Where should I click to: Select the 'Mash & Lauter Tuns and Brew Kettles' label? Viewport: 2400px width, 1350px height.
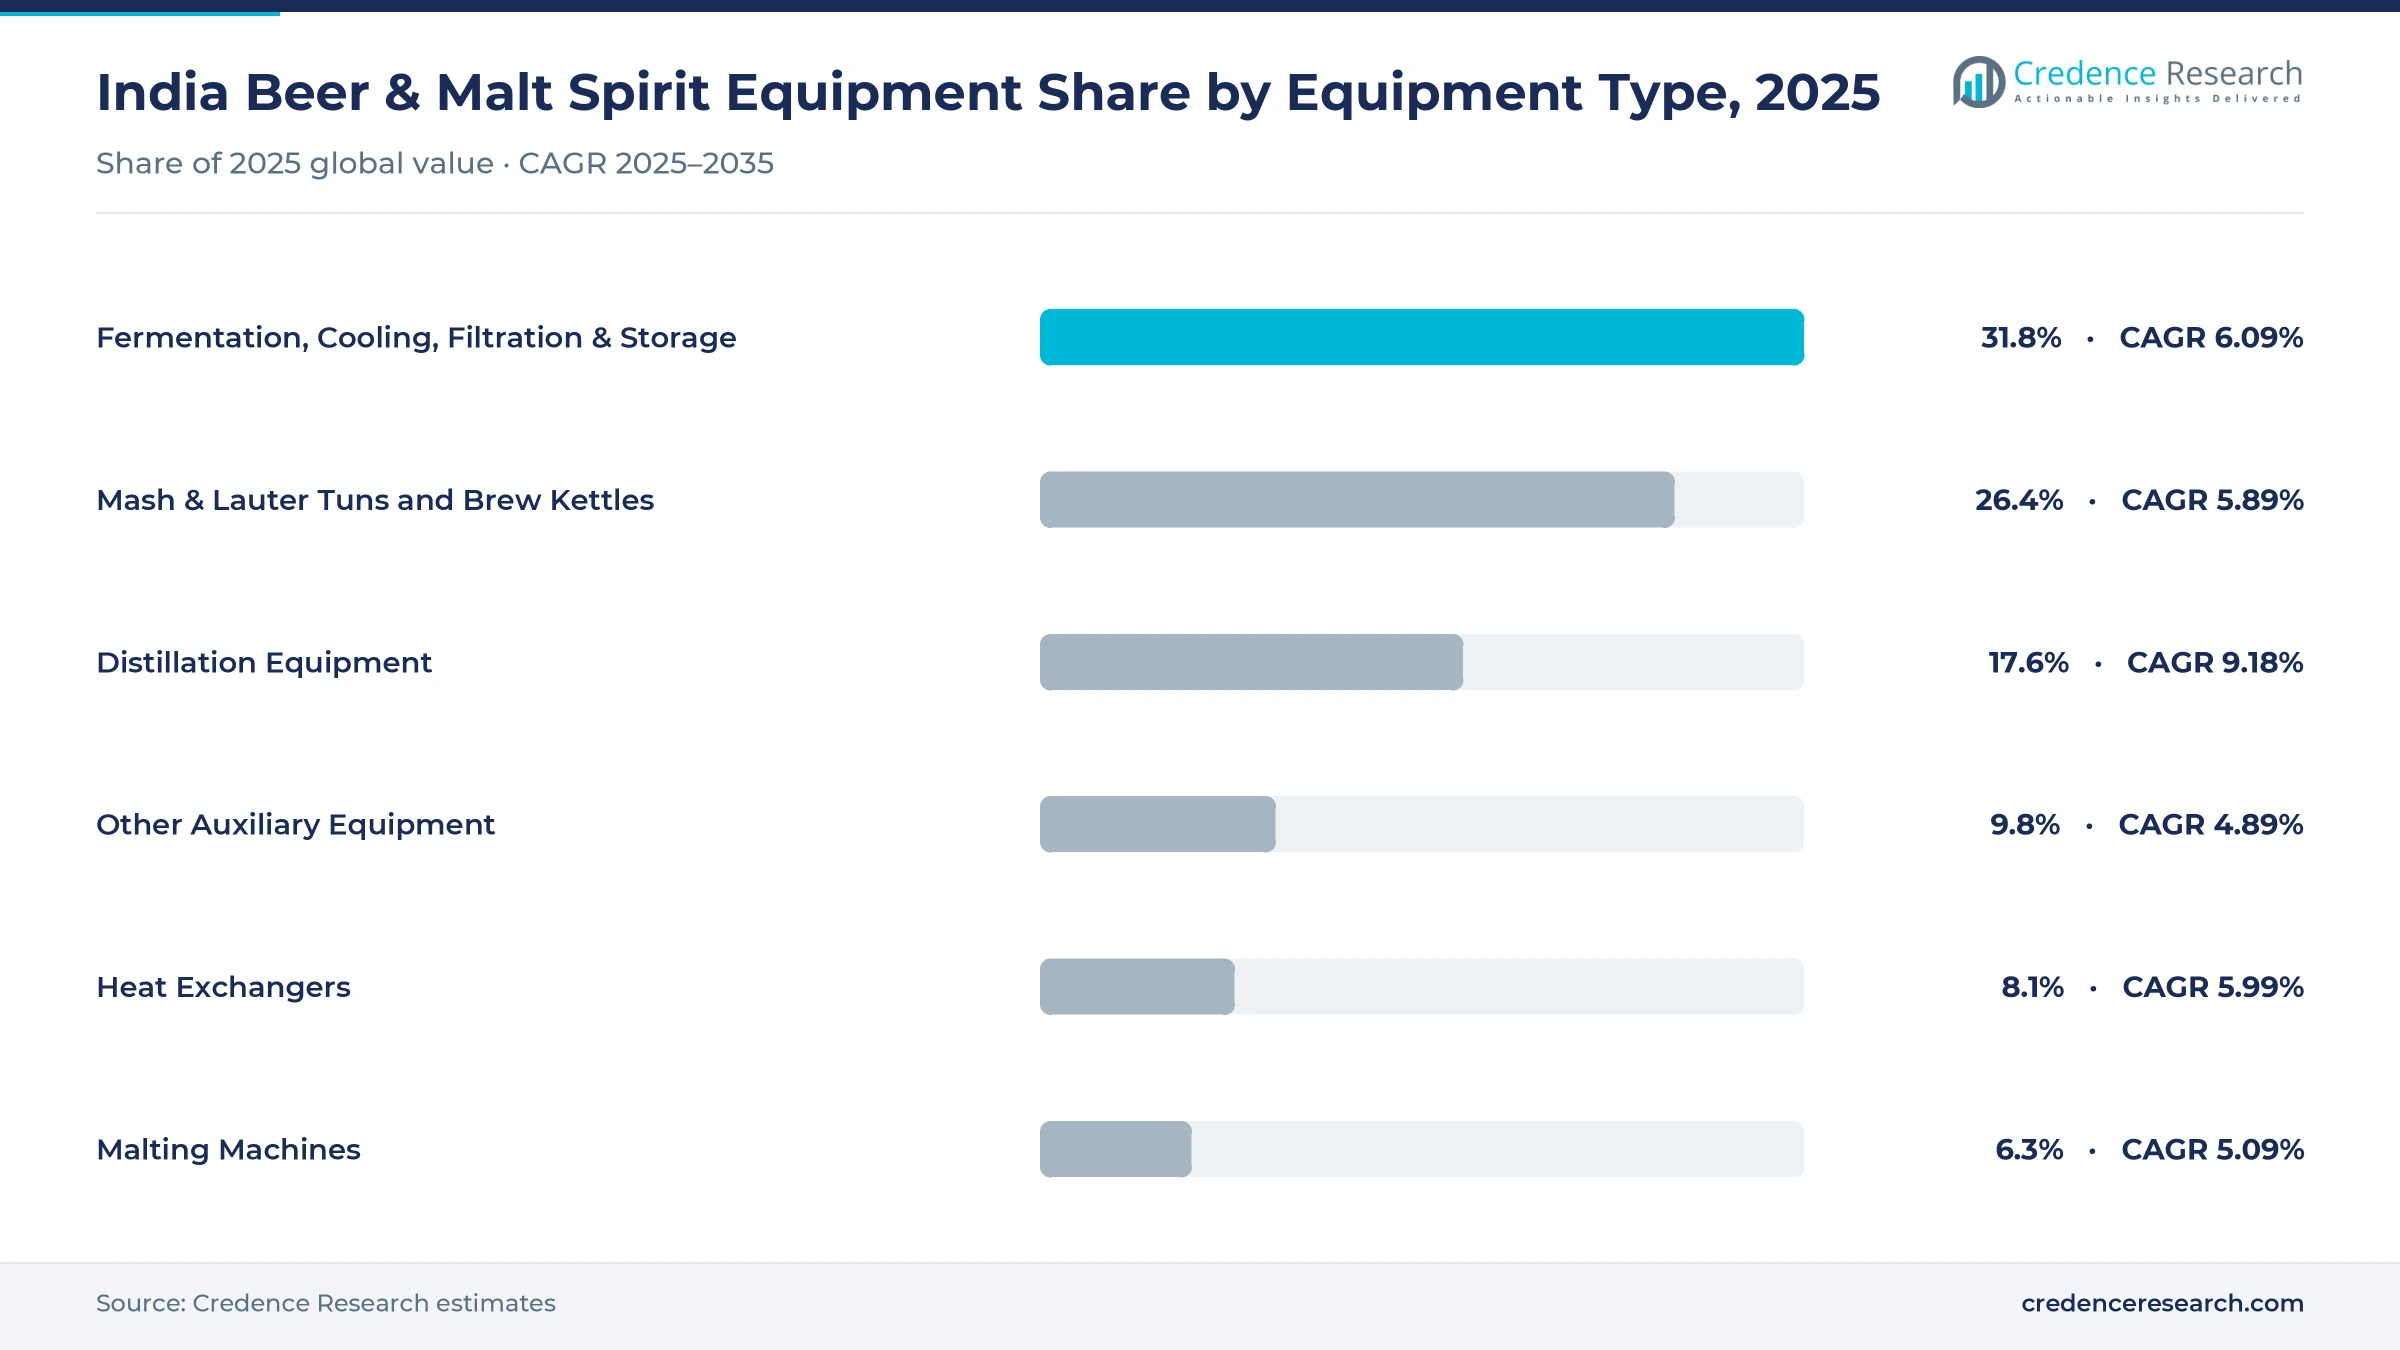pos(375,500)
